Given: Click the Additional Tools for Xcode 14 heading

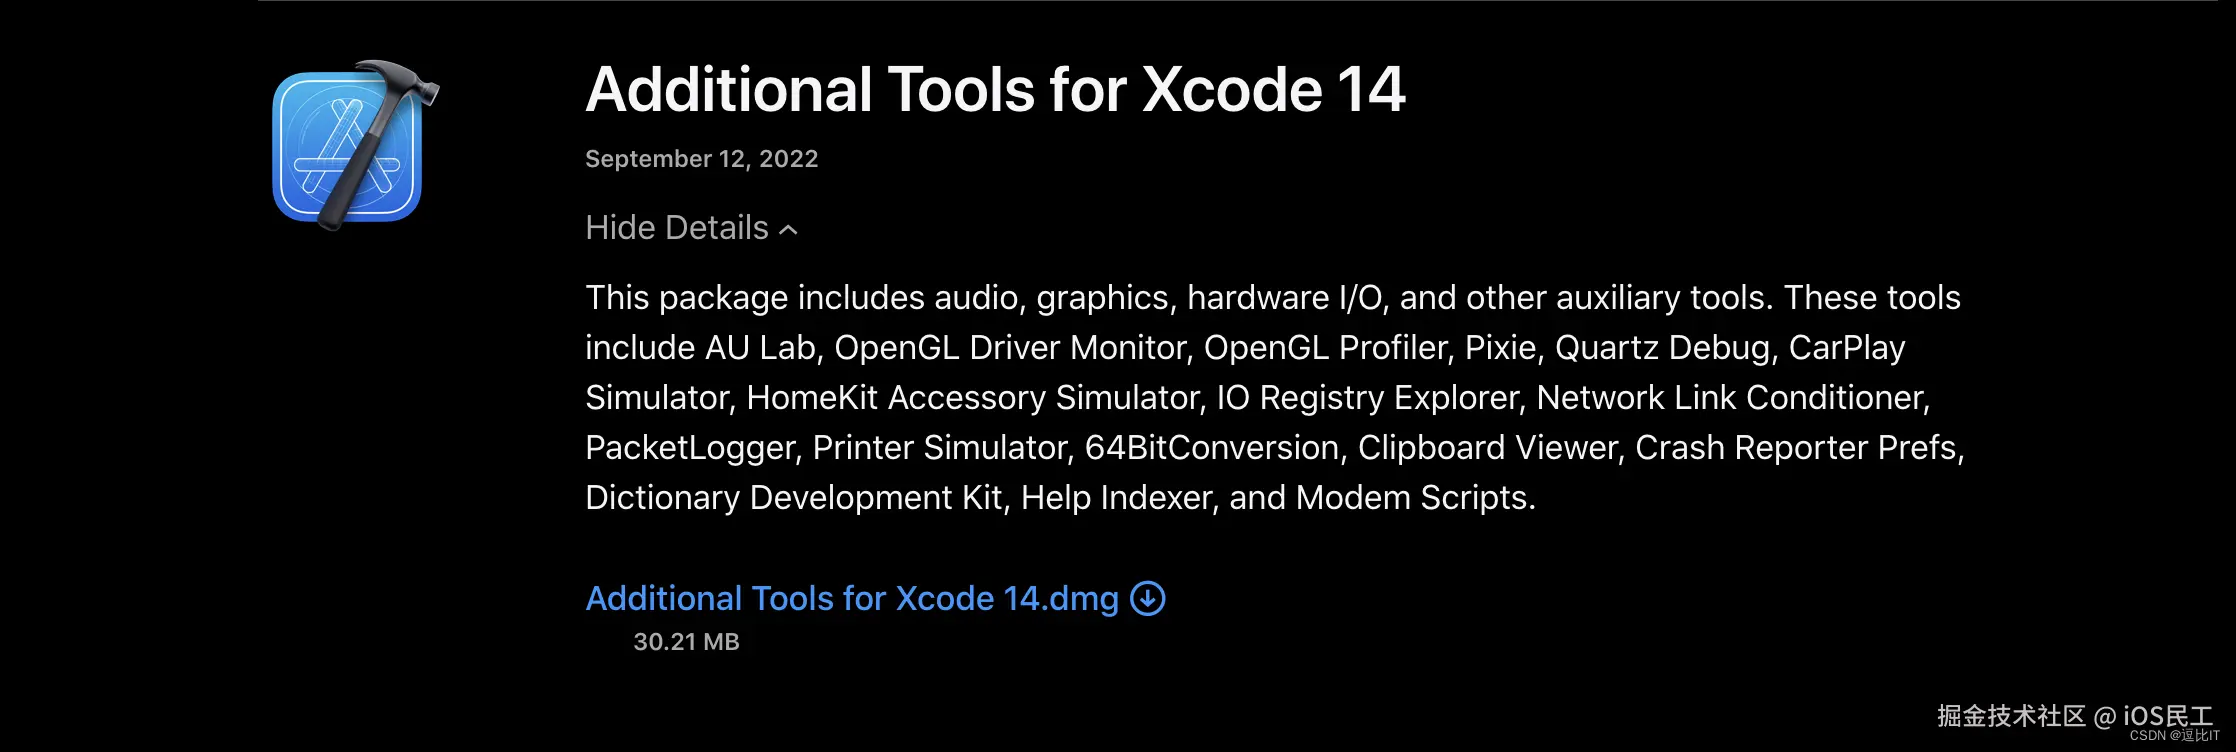Looking at the screenshot, I should tap(995, 90).
